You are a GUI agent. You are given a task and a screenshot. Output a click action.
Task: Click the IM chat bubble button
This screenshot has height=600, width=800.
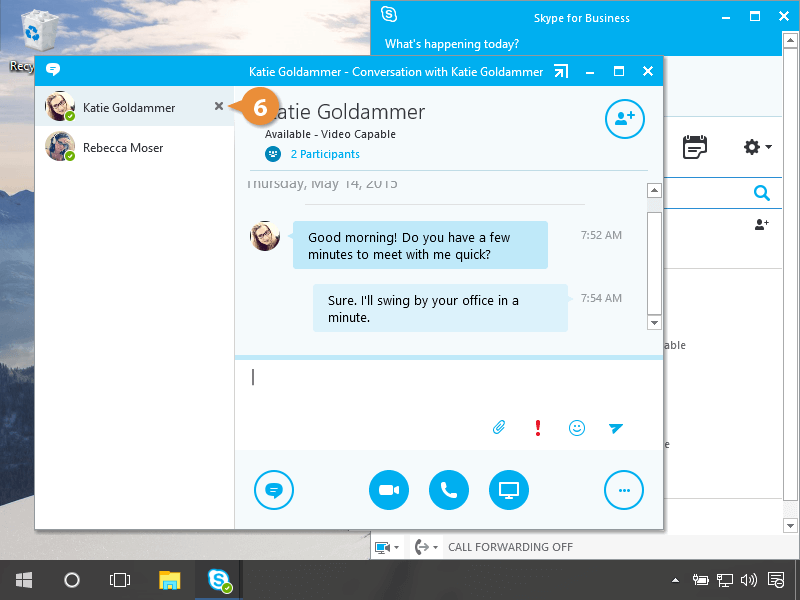tap(274, 490)
